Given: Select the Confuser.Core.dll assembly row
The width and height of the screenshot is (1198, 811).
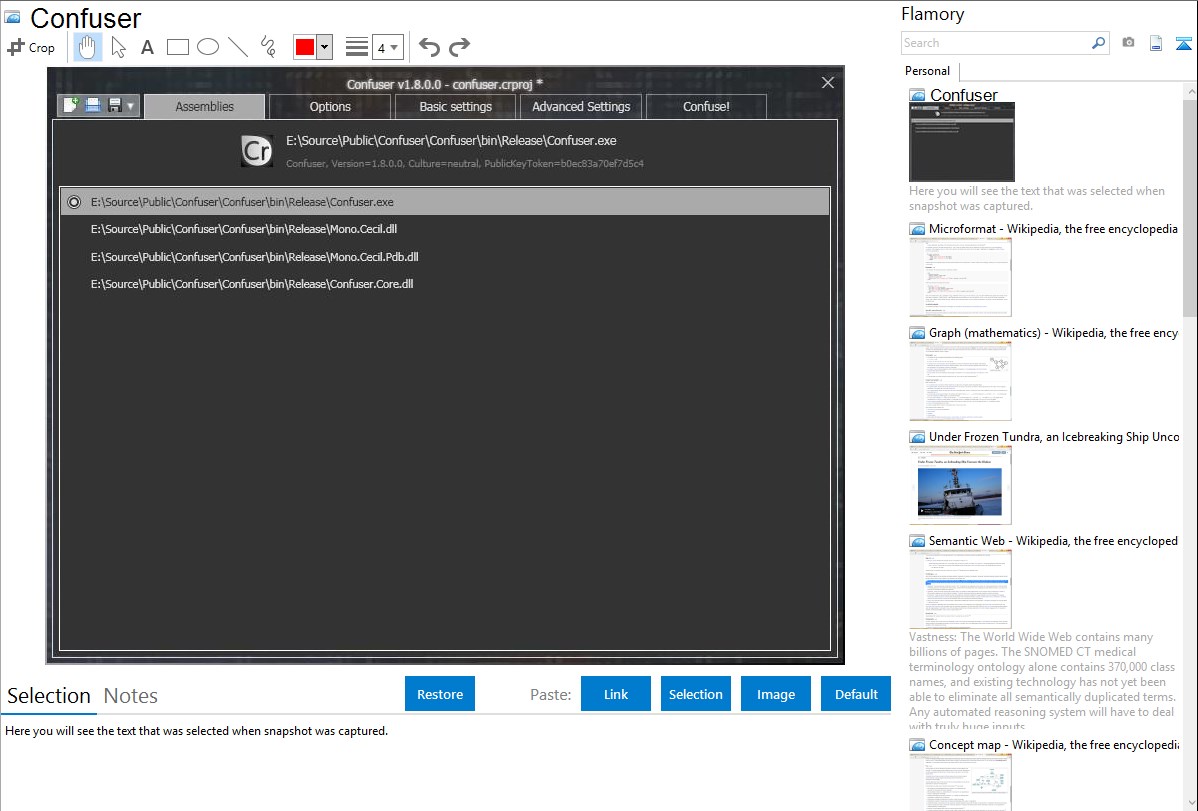Looking at the screenshot, I should click(445, 284).
